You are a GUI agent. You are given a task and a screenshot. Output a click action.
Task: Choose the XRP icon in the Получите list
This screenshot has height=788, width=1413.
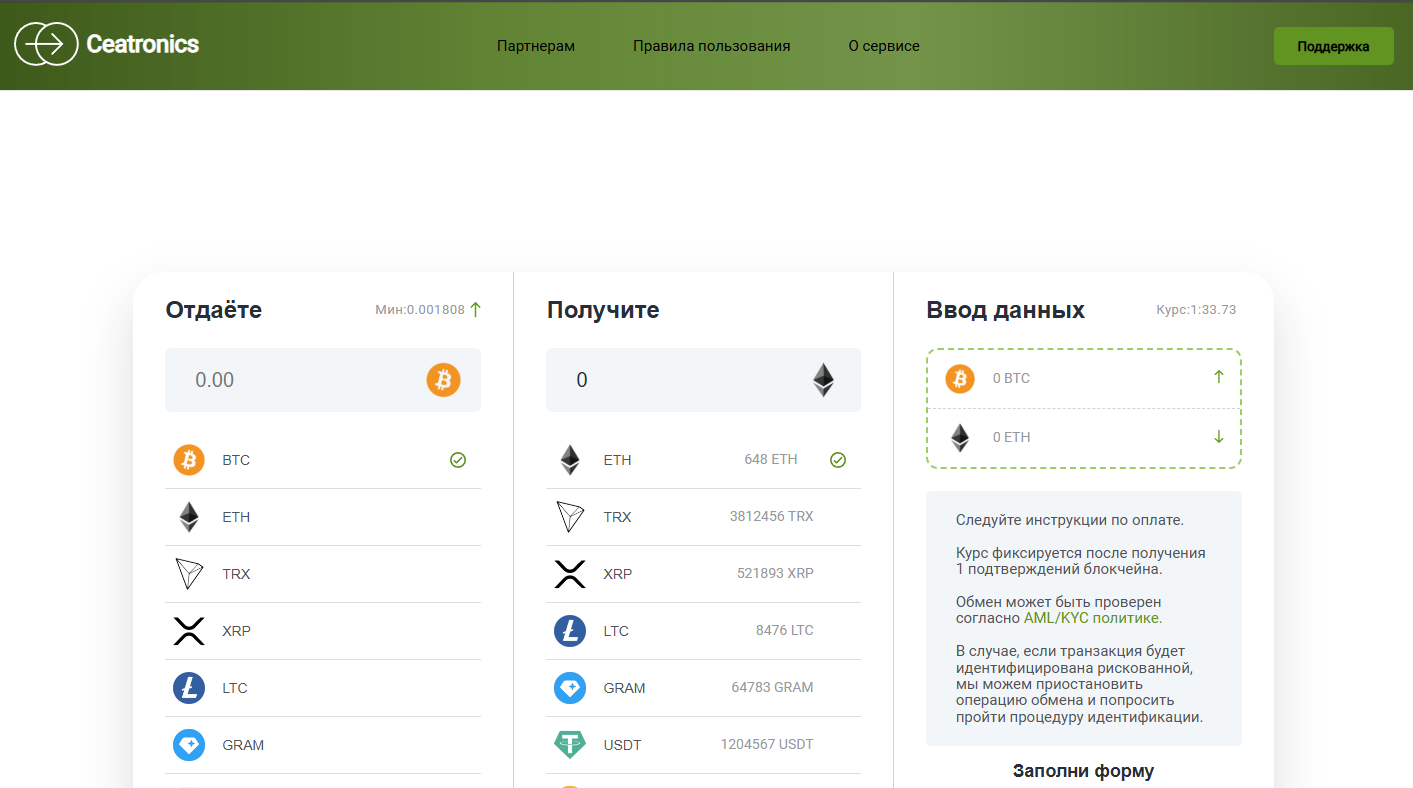pos(570,574)
